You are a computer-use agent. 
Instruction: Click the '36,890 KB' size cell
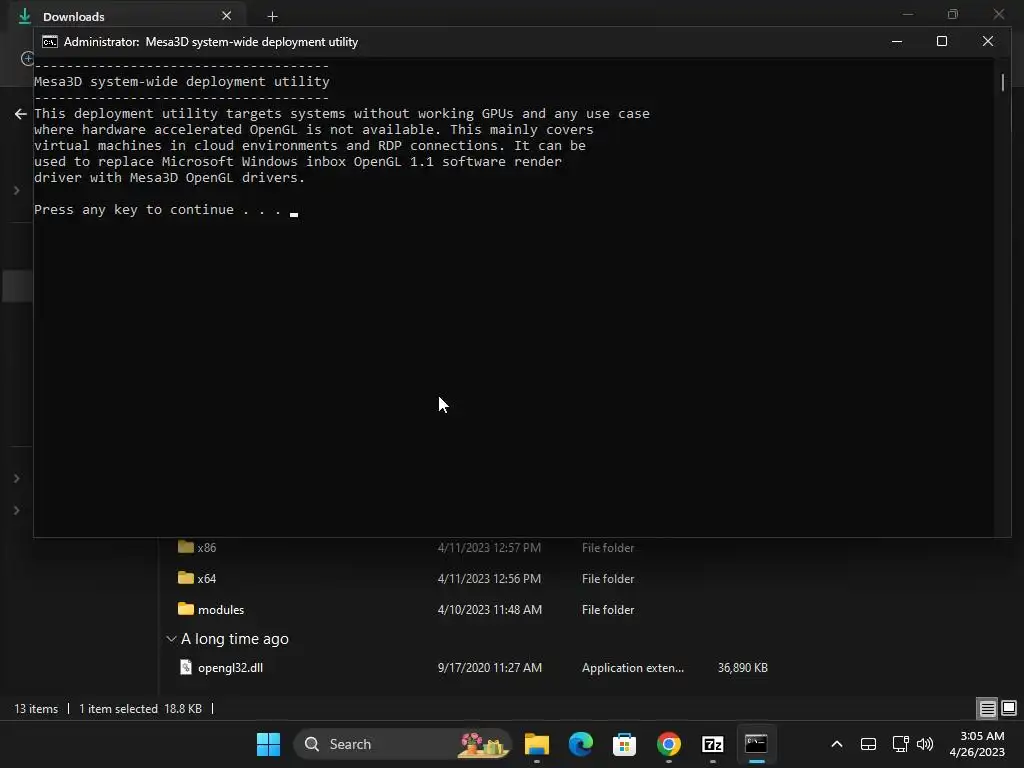[x=743, y=667]
